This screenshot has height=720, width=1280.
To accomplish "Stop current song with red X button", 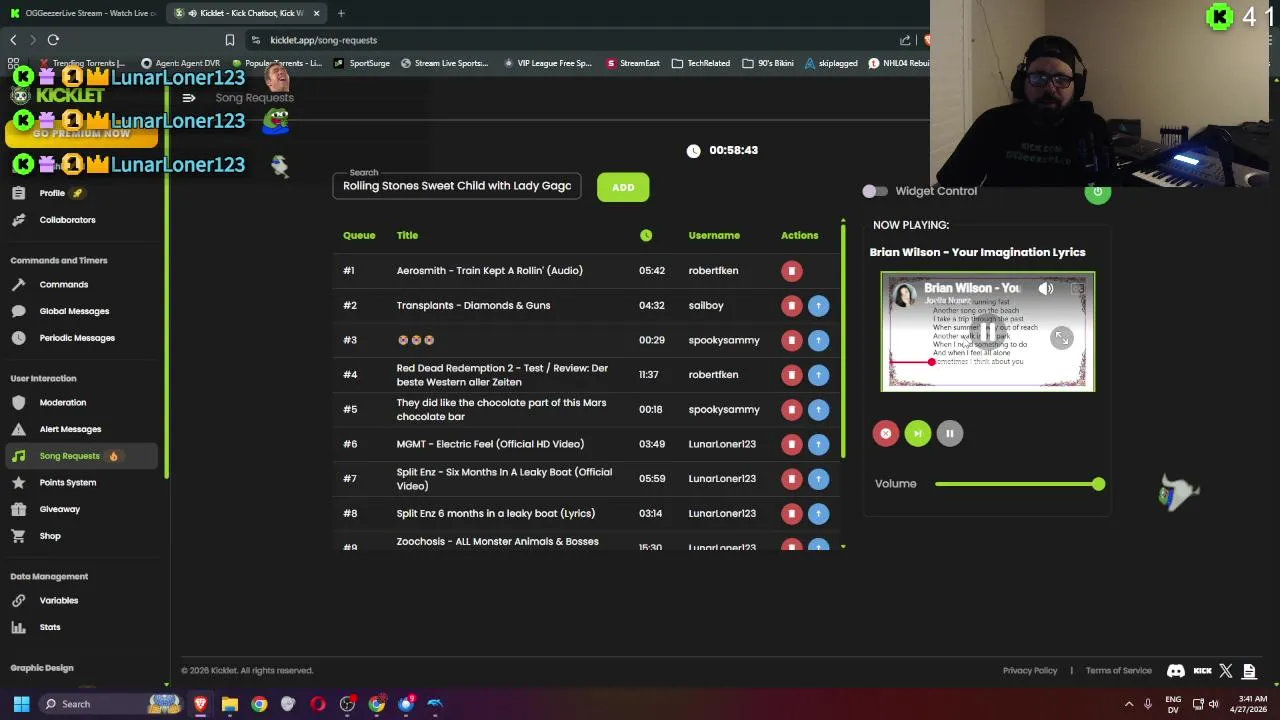I will pos(885,433).
